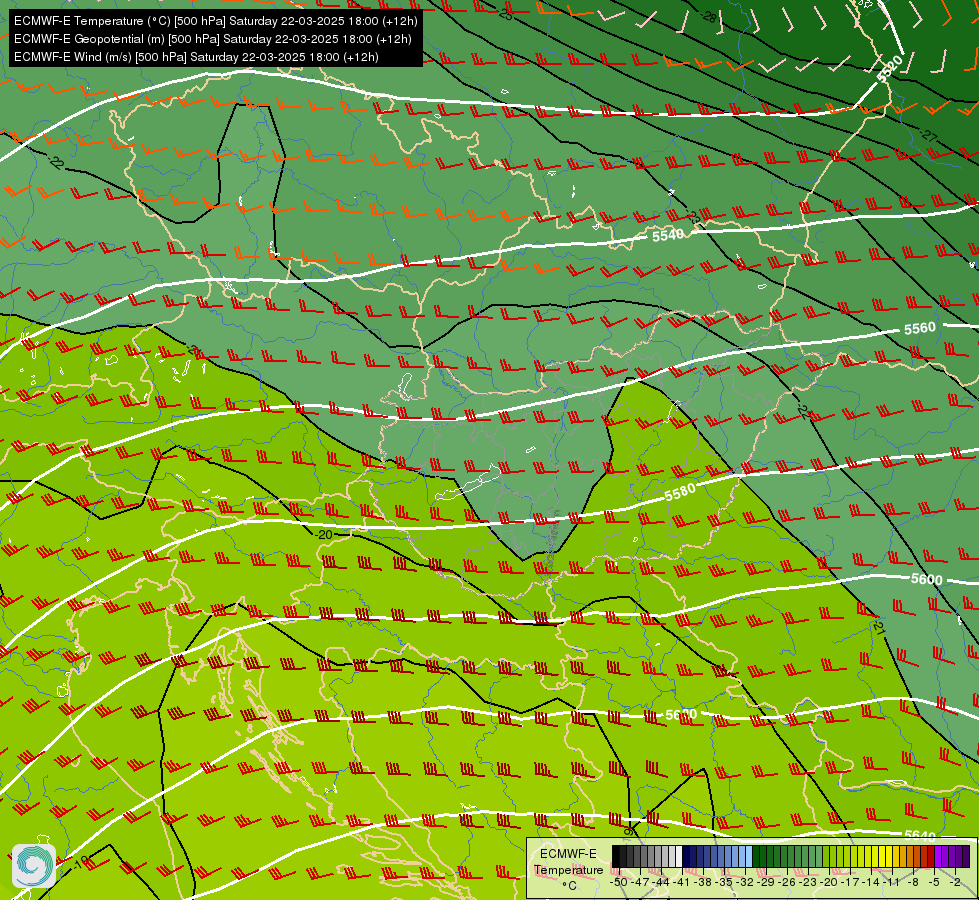The width and height of the screenshot is (979, 900).
Task: Click the -17 legend tick label
Action: (x=850, y=882)
